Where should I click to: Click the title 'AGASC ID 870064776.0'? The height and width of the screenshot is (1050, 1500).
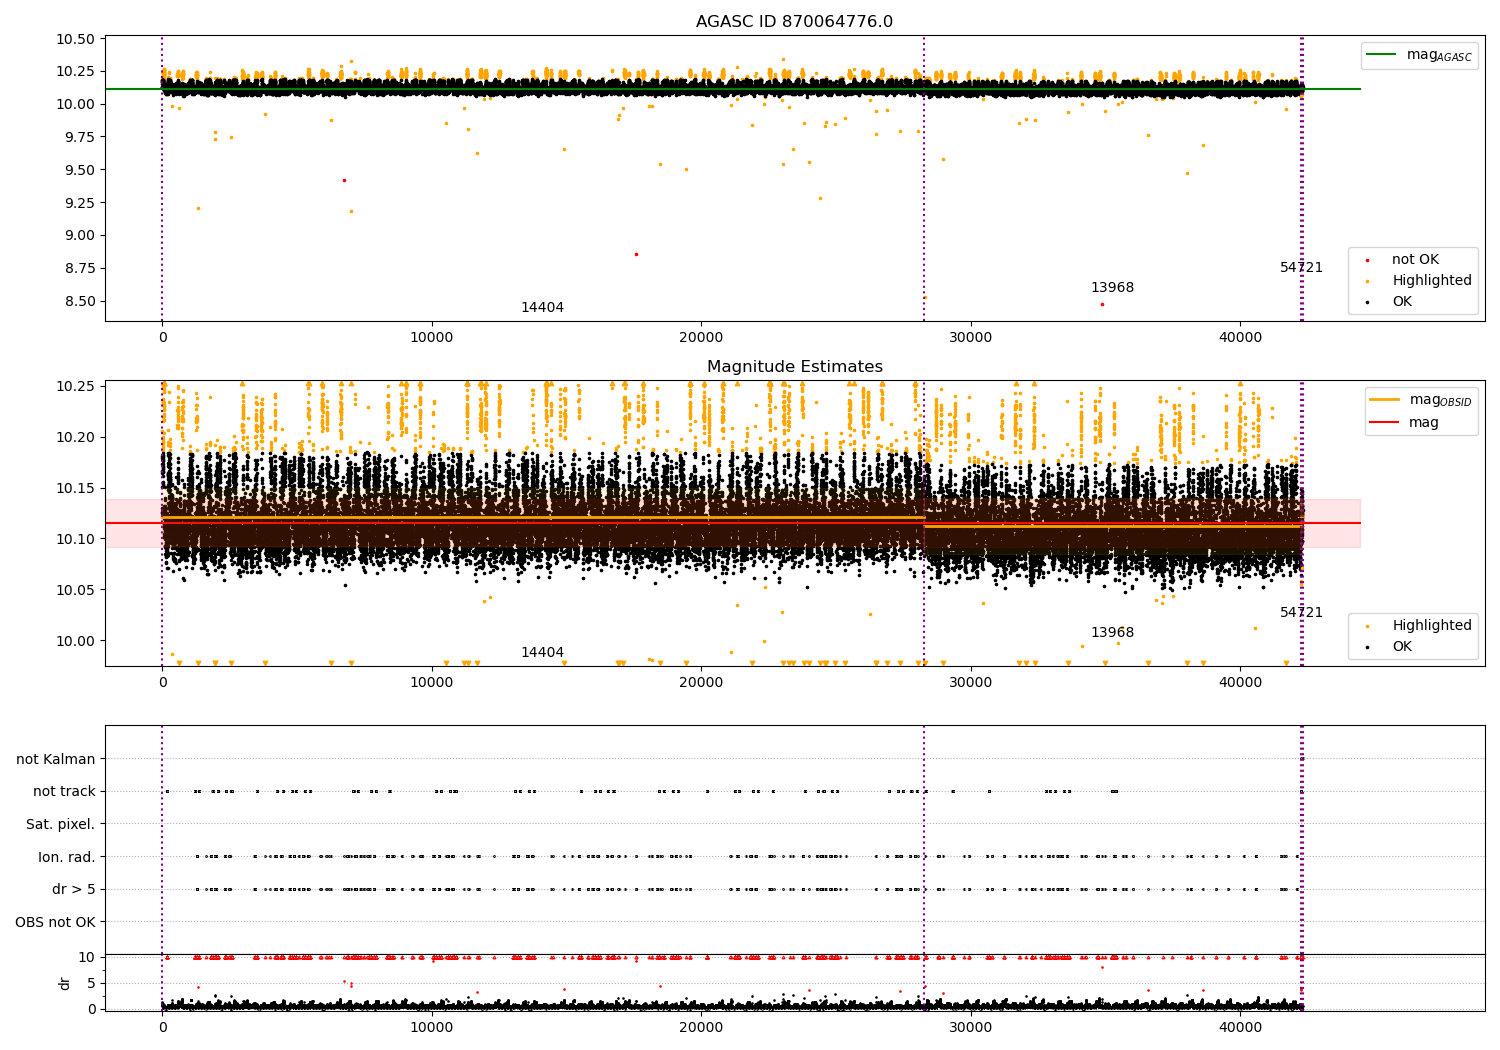[x=794, y=22]
